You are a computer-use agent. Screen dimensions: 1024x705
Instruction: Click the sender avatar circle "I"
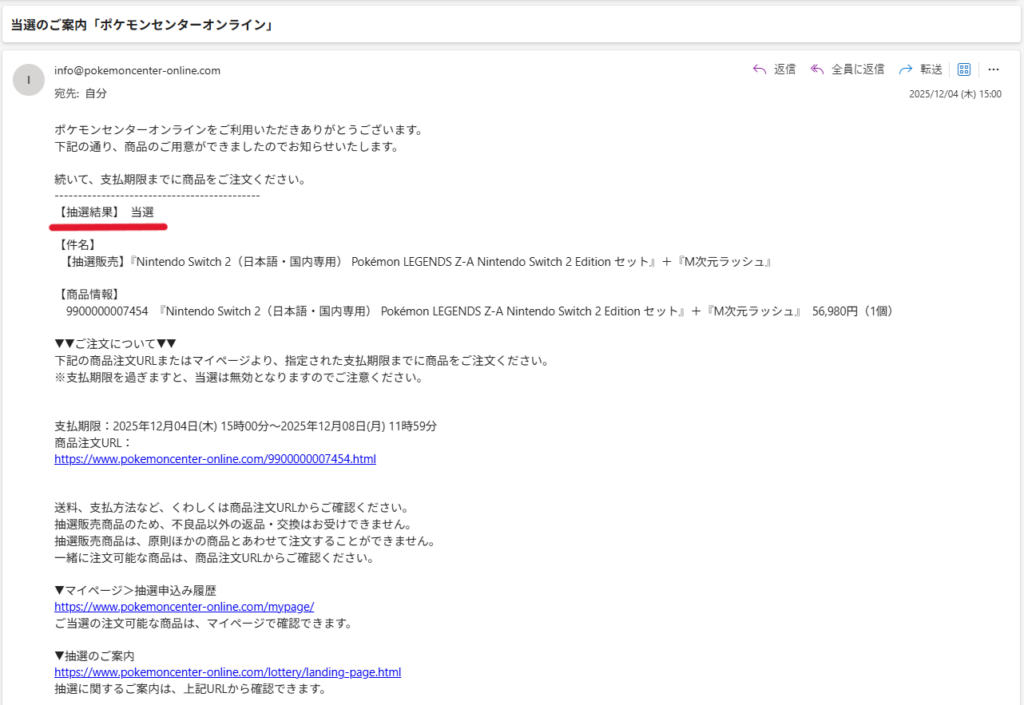click(28, 79)
